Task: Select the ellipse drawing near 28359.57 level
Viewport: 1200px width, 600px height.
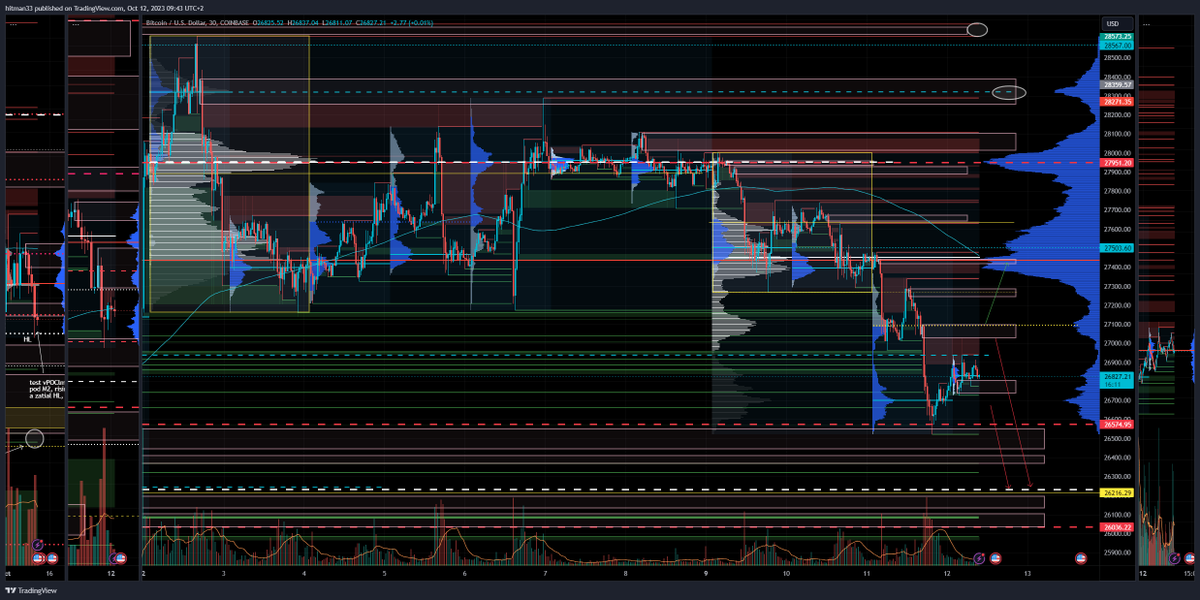Action: click(x=1009, y=93)
